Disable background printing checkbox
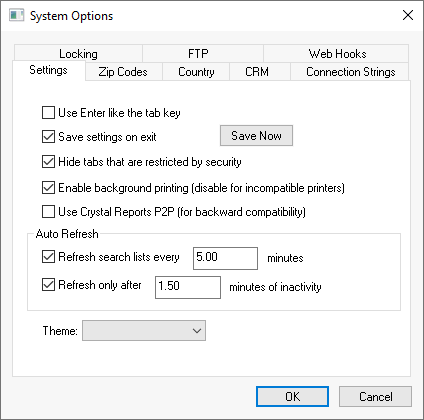This screenshot has height=420, width=424. [48, 188]
